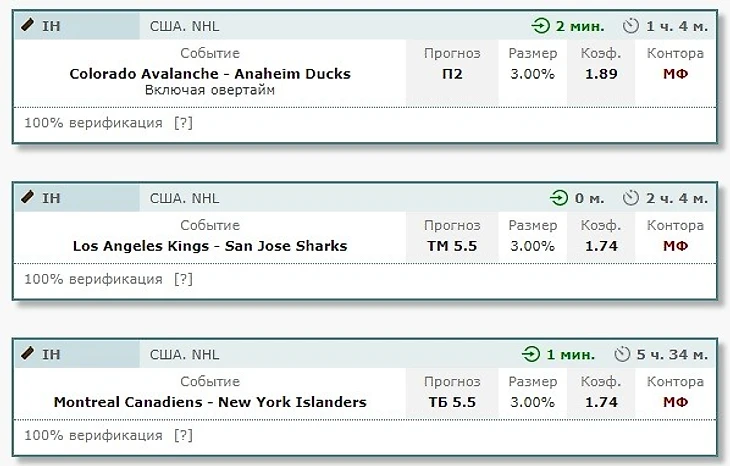Click the clock icon next to 1 ч. 4 м.
730x466 pixels.
[x=631, y=26]
